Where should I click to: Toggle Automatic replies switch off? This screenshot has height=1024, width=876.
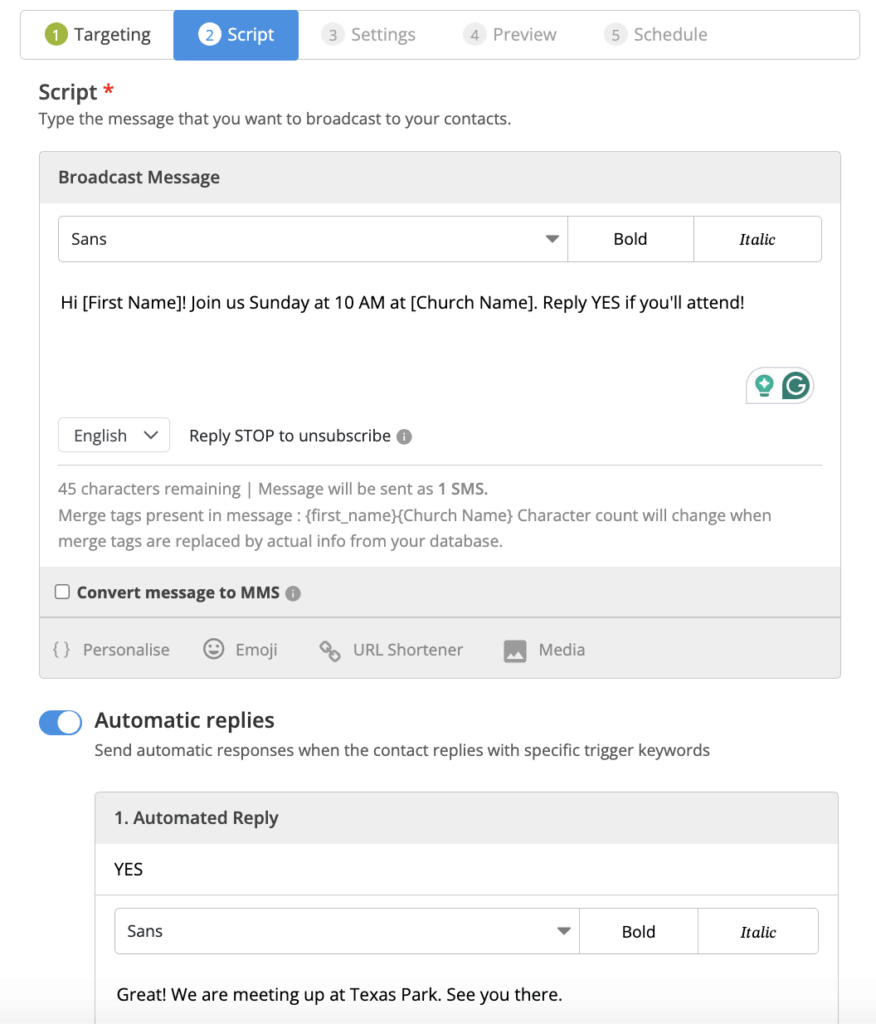pos(60,722)
